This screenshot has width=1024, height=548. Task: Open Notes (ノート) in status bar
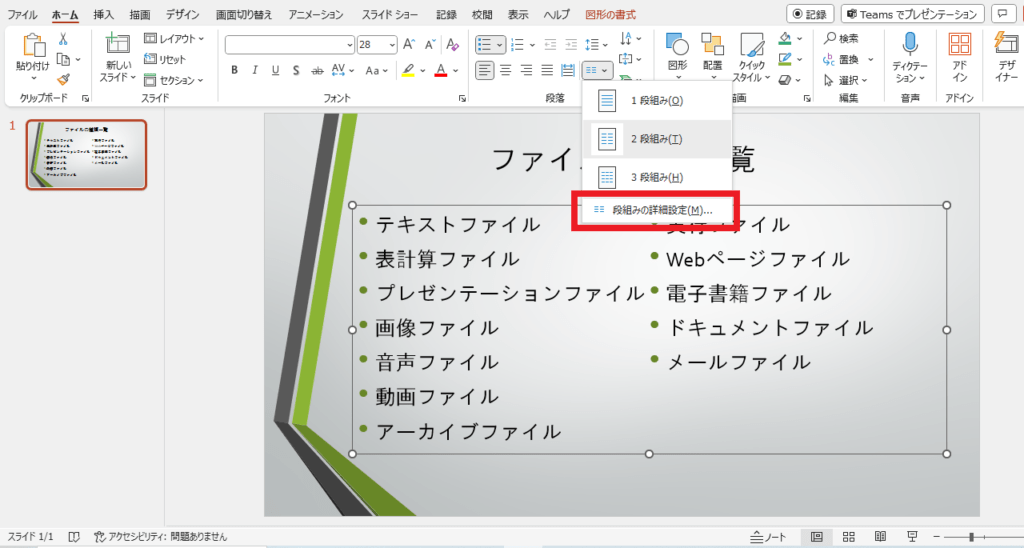[768, 537]
